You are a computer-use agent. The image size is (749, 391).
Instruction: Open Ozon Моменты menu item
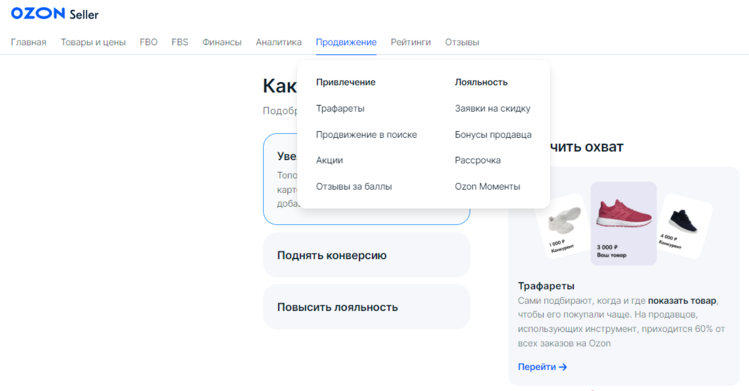point(487,187)
